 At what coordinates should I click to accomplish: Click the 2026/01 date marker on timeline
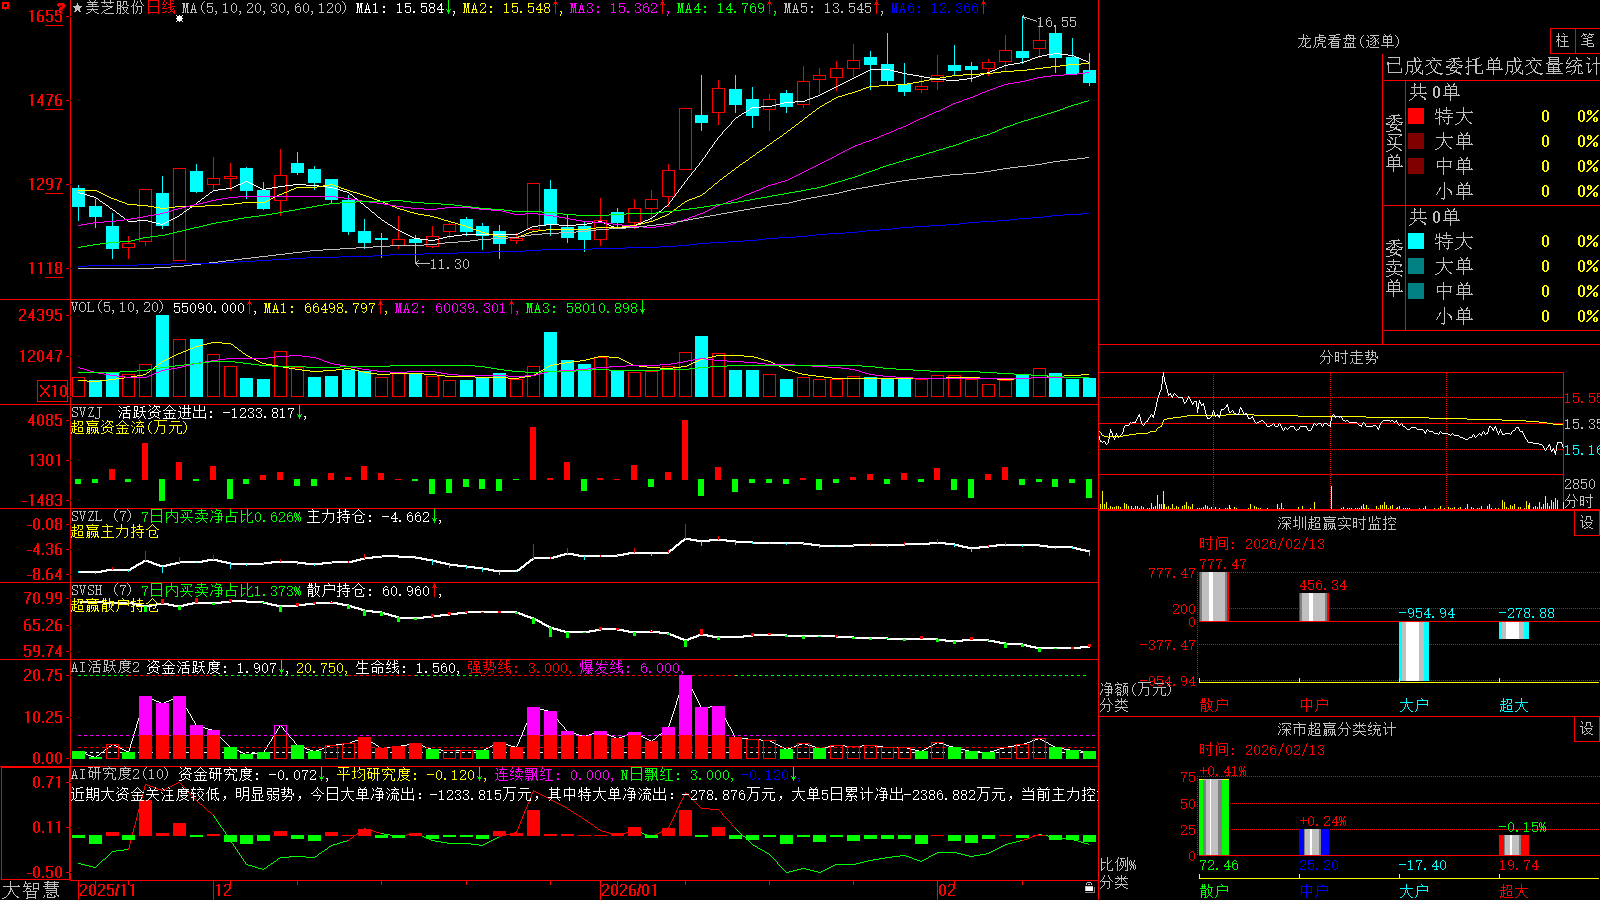pyautogui.click(x=629, y=889)
